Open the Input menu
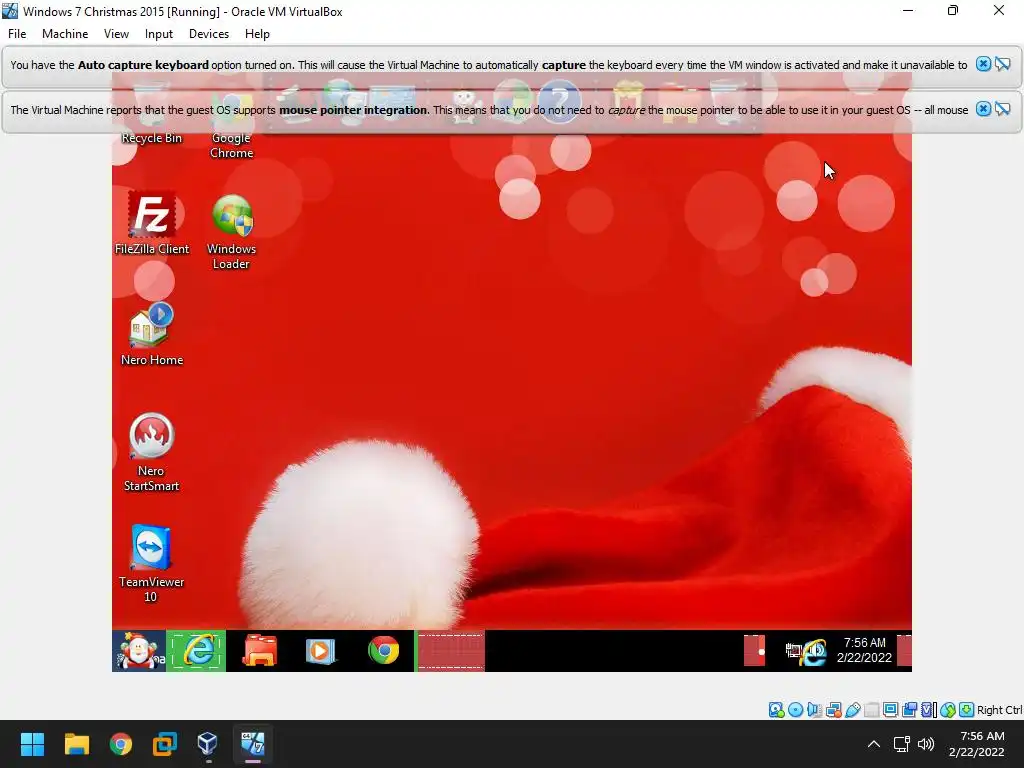This screenshot has width=1024, height=768. pos(159,34)
